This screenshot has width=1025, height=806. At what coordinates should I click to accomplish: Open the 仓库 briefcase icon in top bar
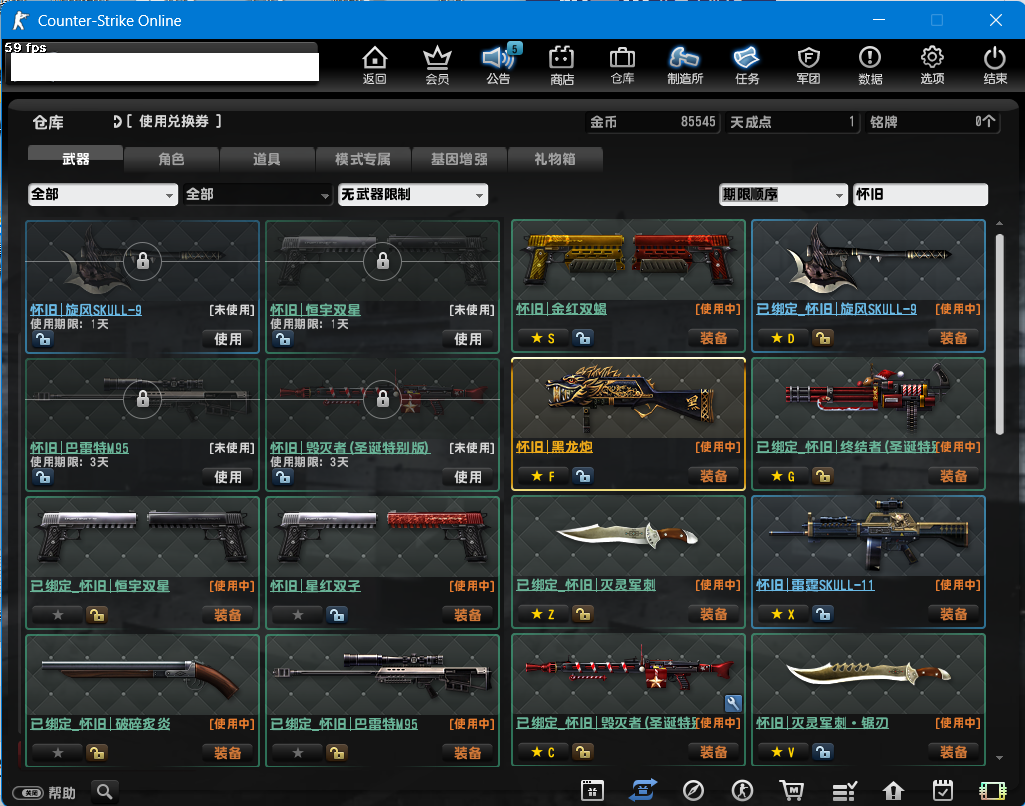tap(622, 65)
